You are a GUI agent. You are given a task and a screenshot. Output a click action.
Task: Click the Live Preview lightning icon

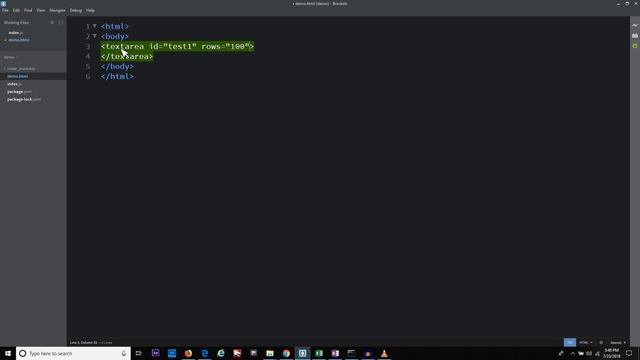click(x=635, y=25)
